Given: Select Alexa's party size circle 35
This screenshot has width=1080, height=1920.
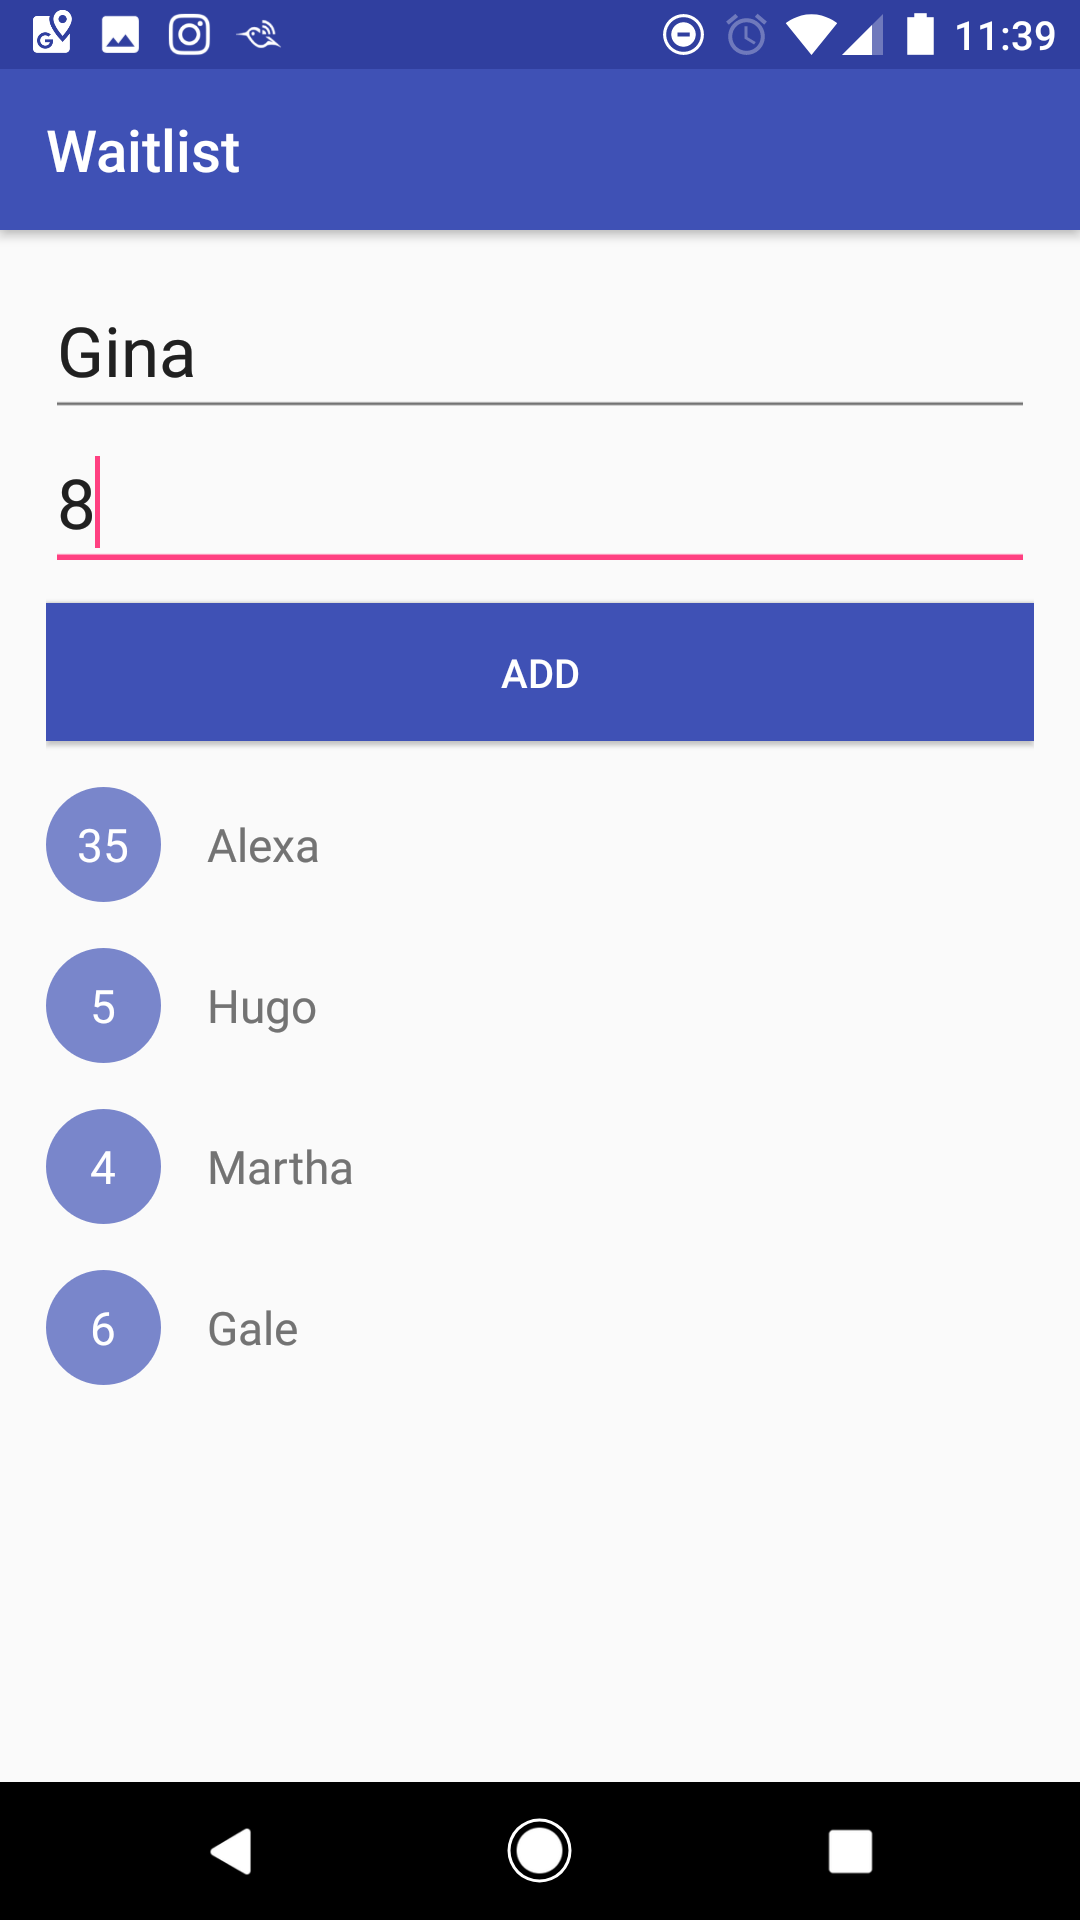Looking at the screenshot, I should tap(103, 845).
